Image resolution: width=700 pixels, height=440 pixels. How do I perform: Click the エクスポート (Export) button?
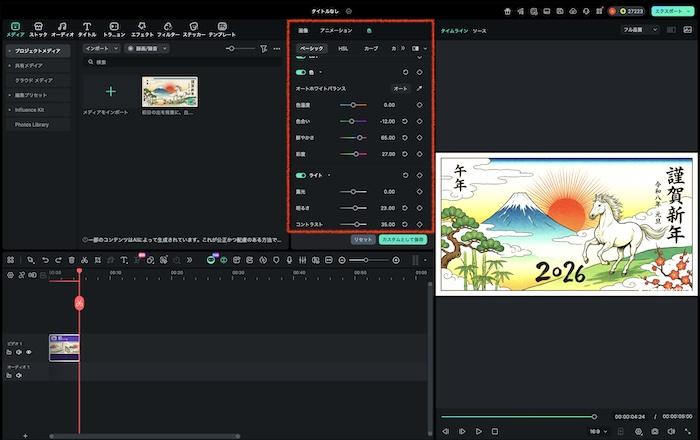[672, 11]
